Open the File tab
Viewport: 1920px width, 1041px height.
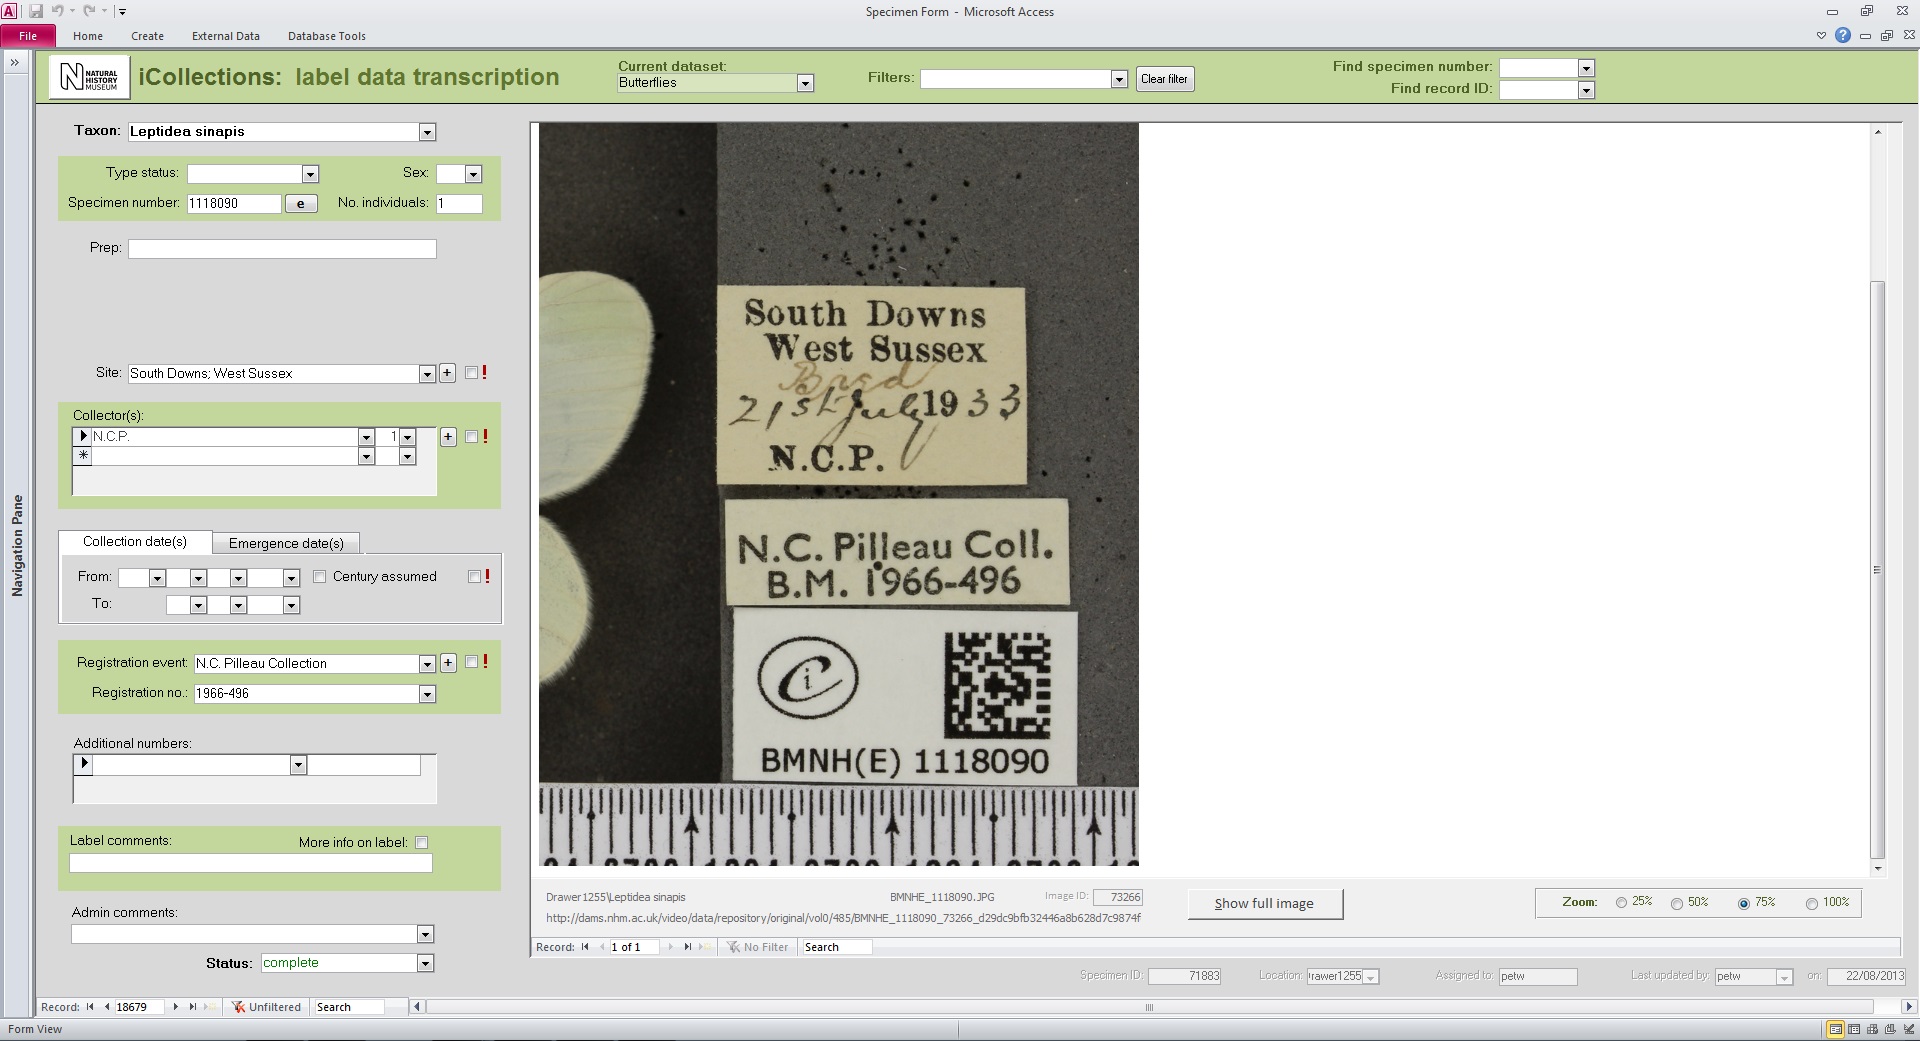coord(28,35)
